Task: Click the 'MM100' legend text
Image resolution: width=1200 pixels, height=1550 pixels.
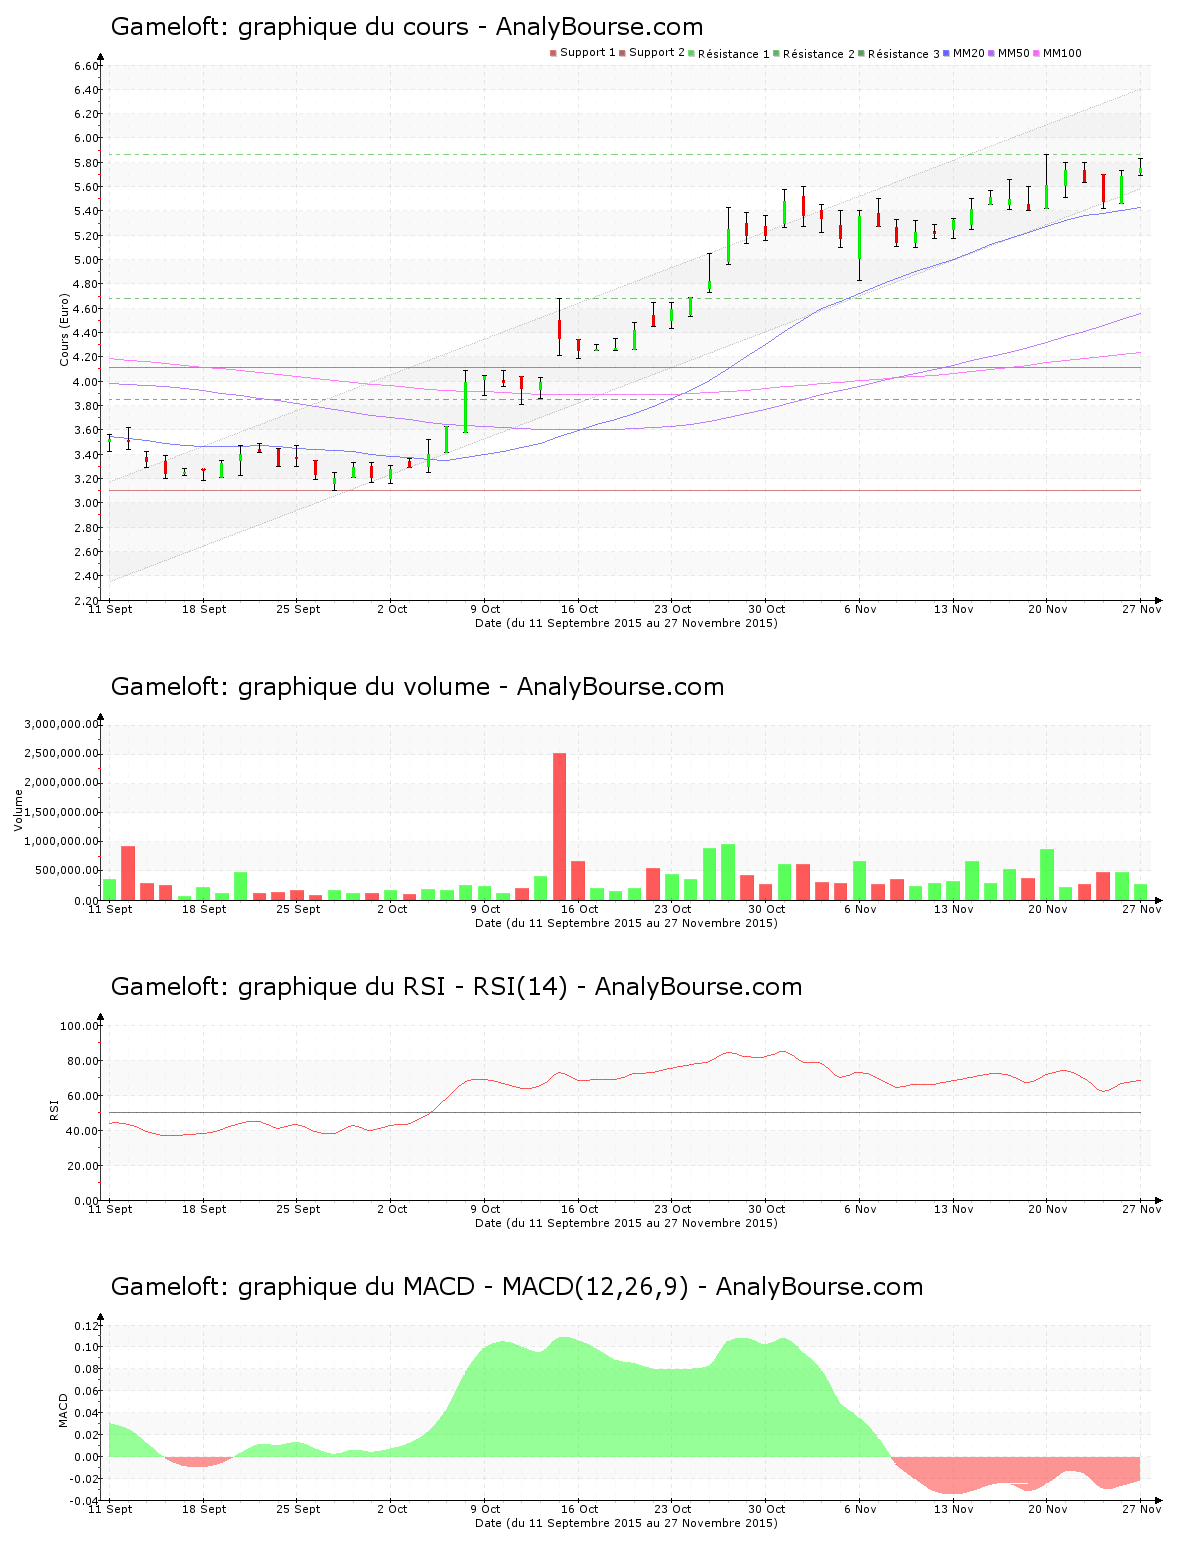Action: tap(1062, 53)
